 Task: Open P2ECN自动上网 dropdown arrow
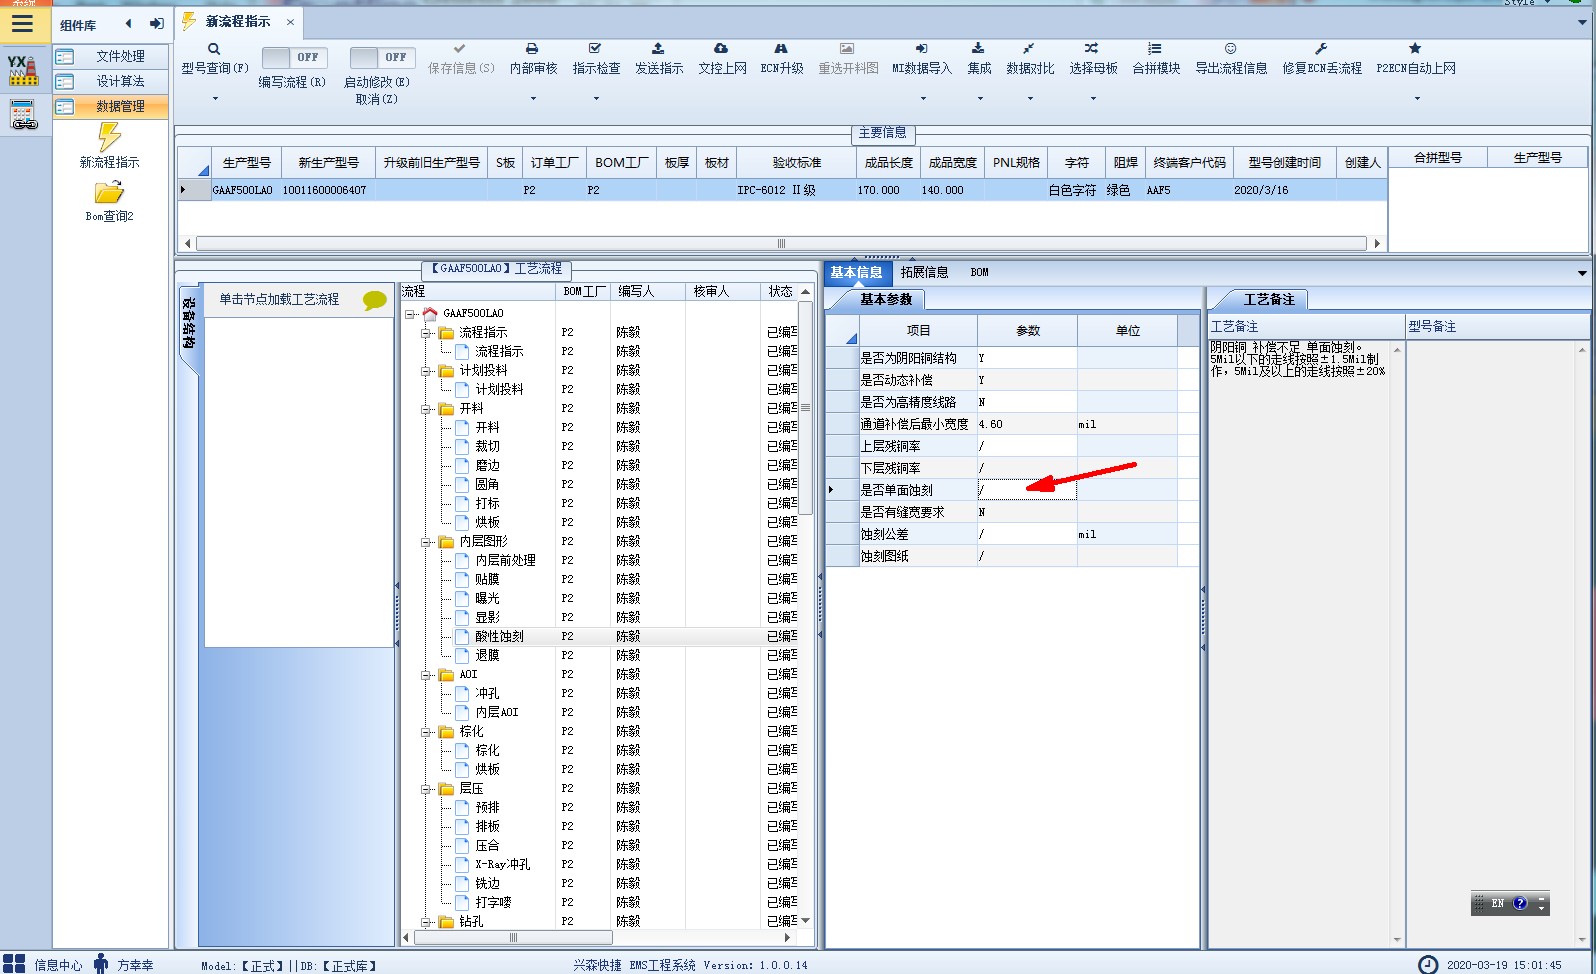(1416, 98)
